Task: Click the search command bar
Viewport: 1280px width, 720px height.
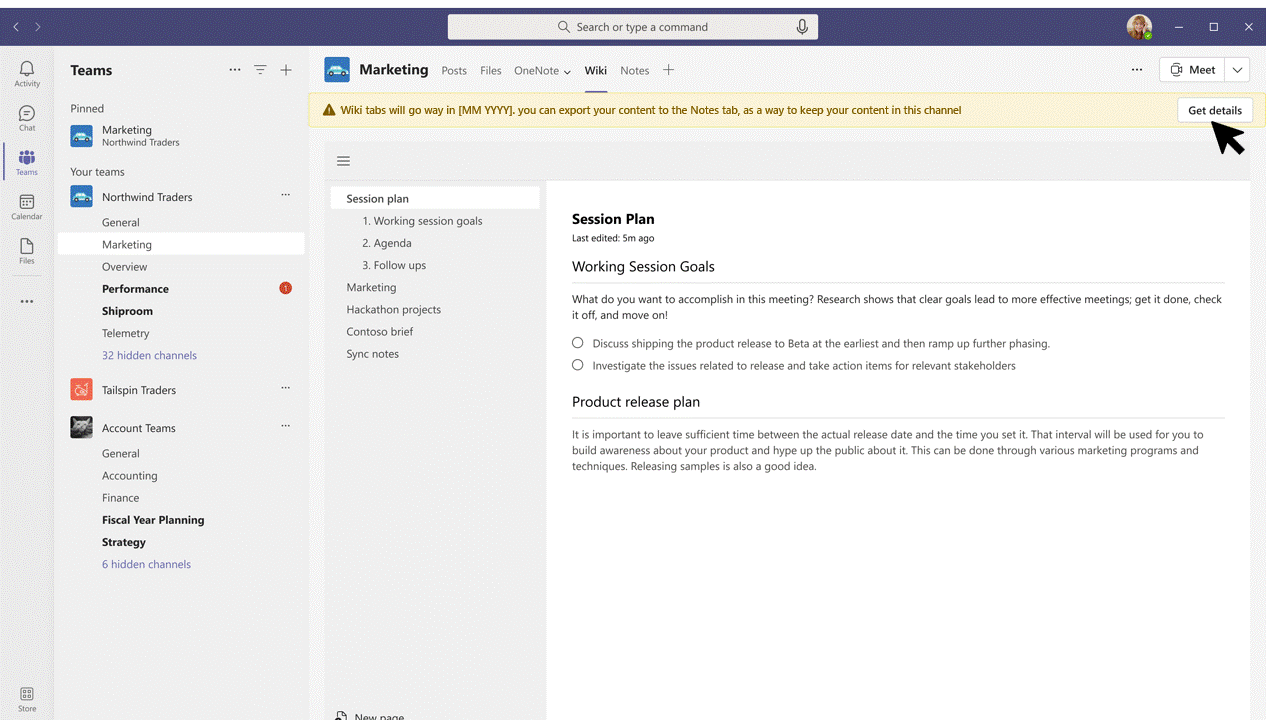Action: 633,26
